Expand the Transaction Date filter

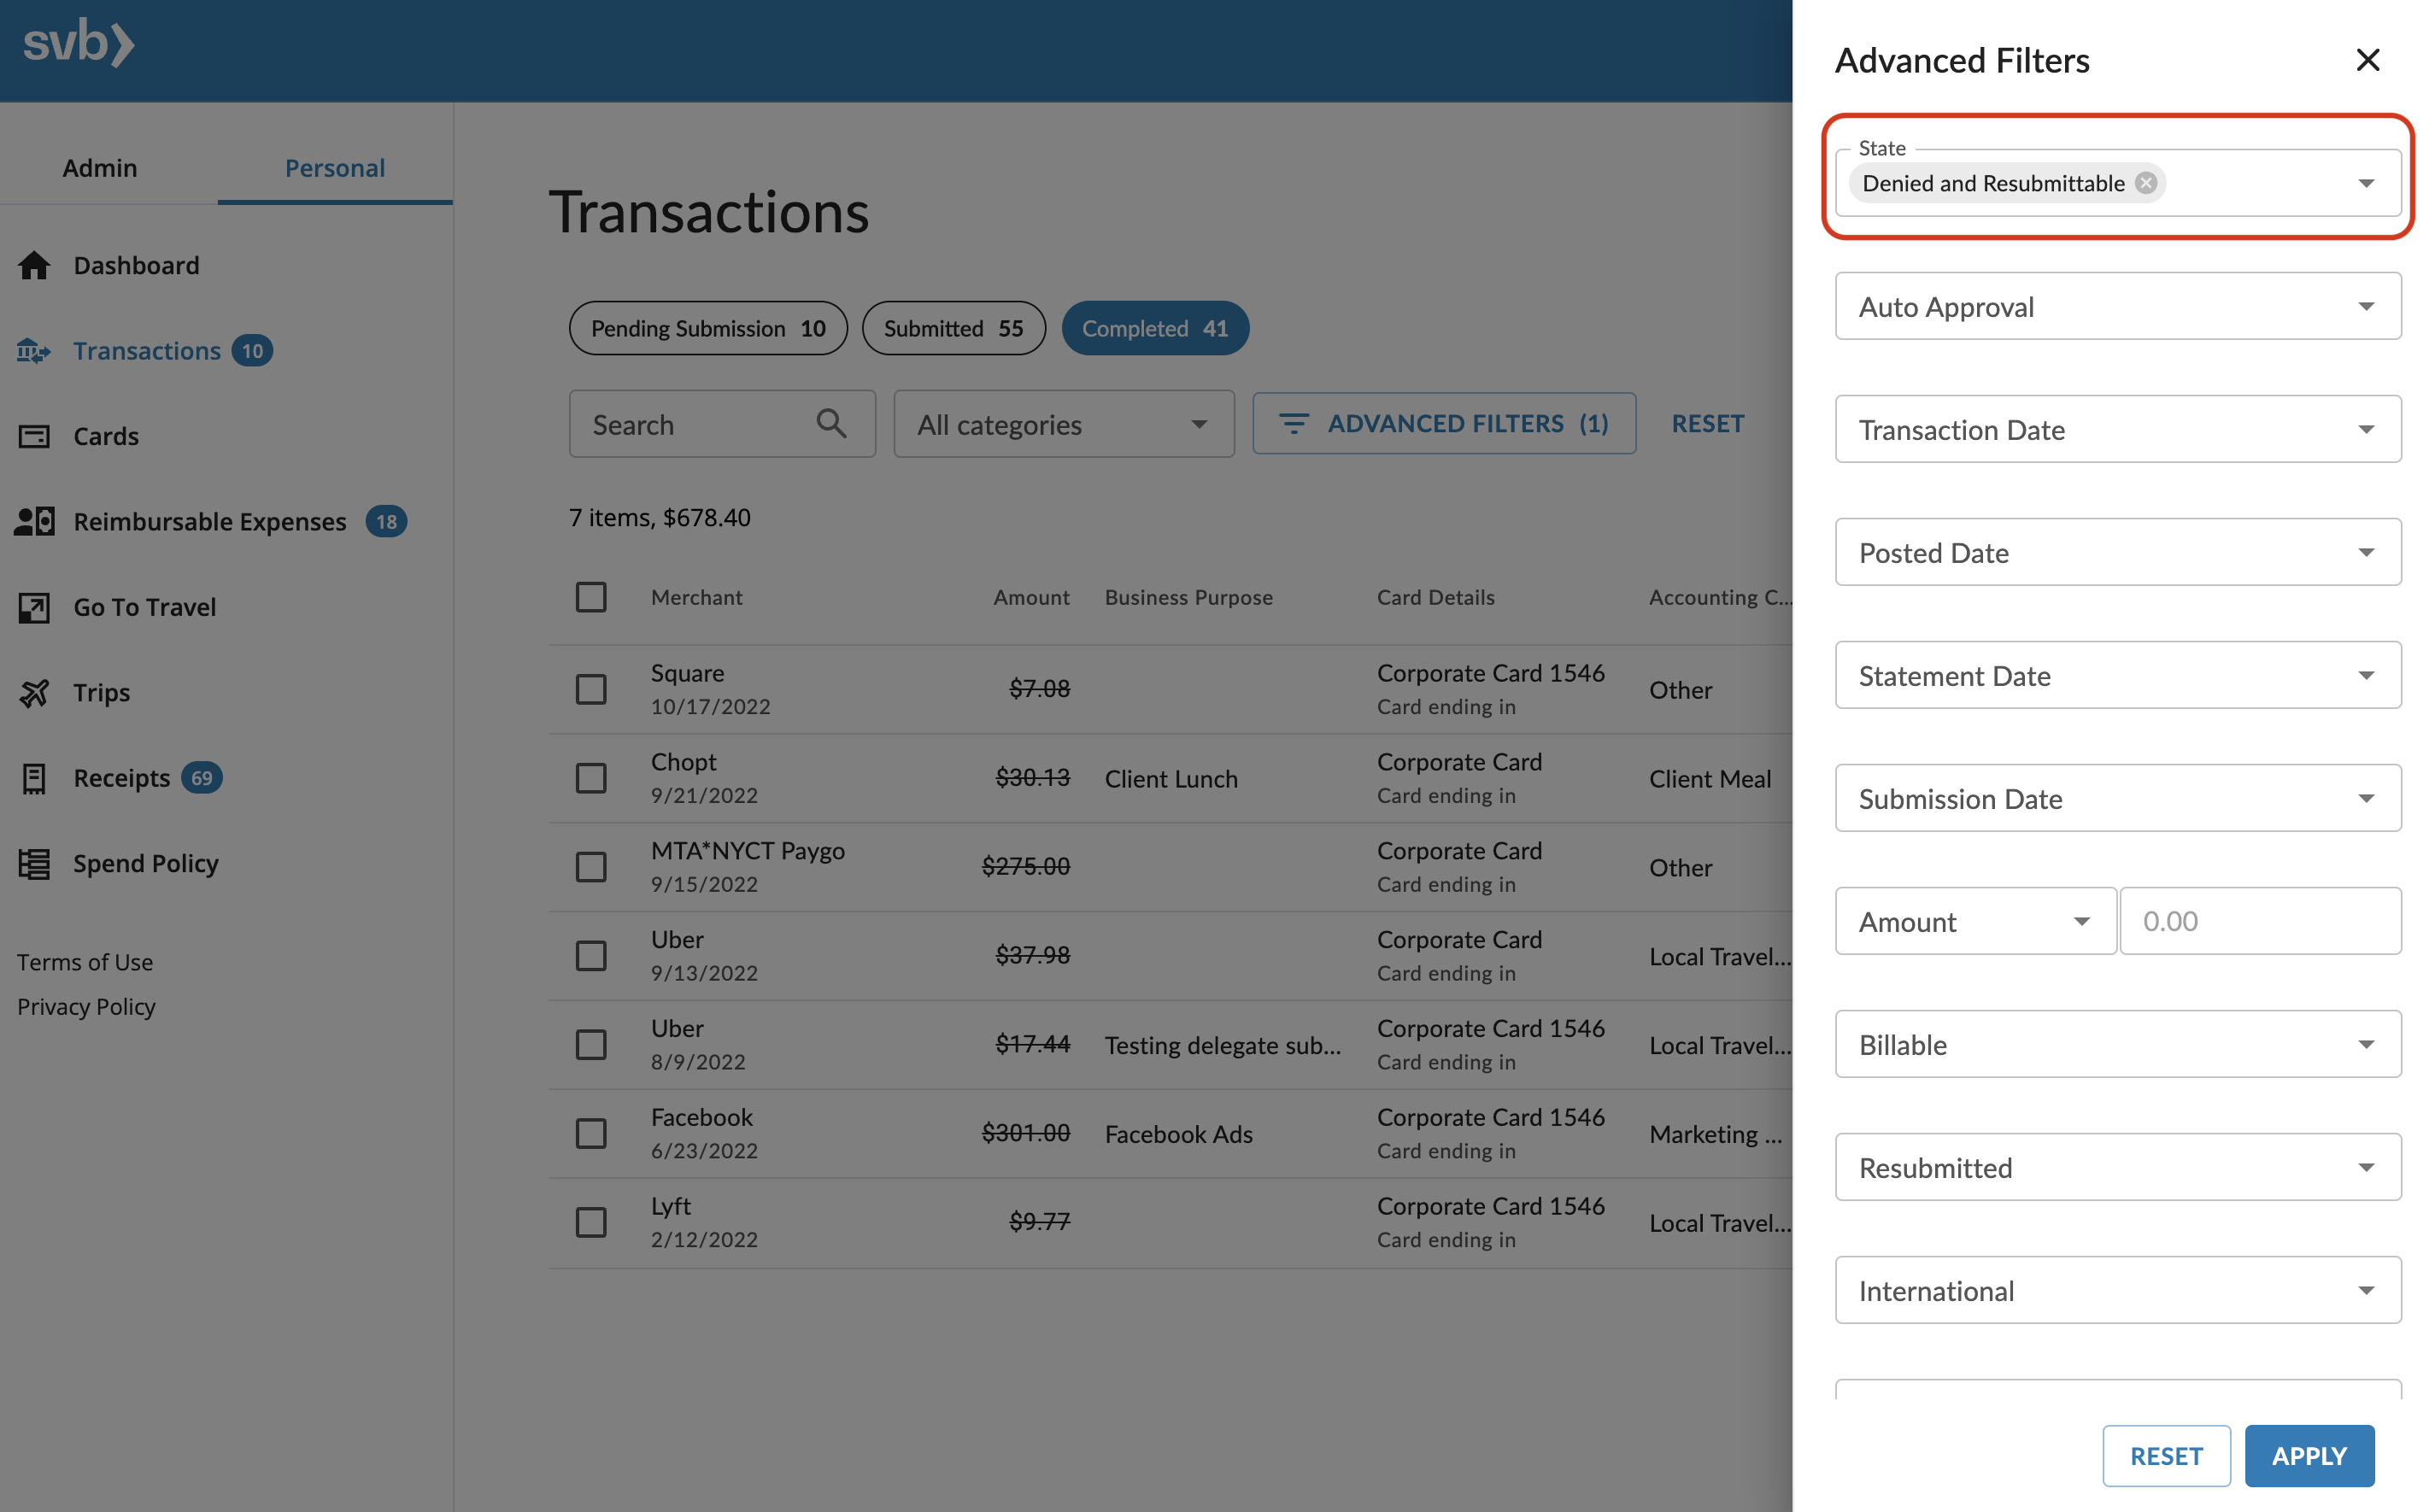point(2117,429)
